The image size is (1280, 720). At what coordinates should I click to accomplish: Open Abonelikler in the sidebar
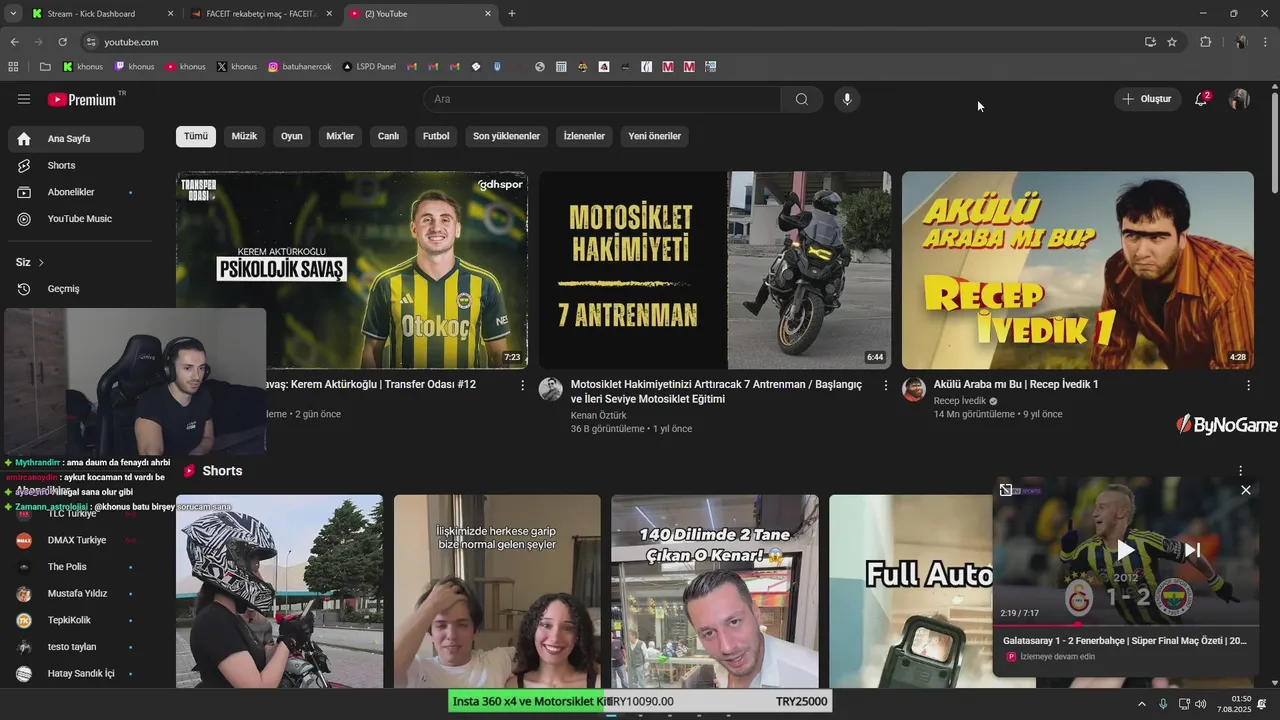76,192
